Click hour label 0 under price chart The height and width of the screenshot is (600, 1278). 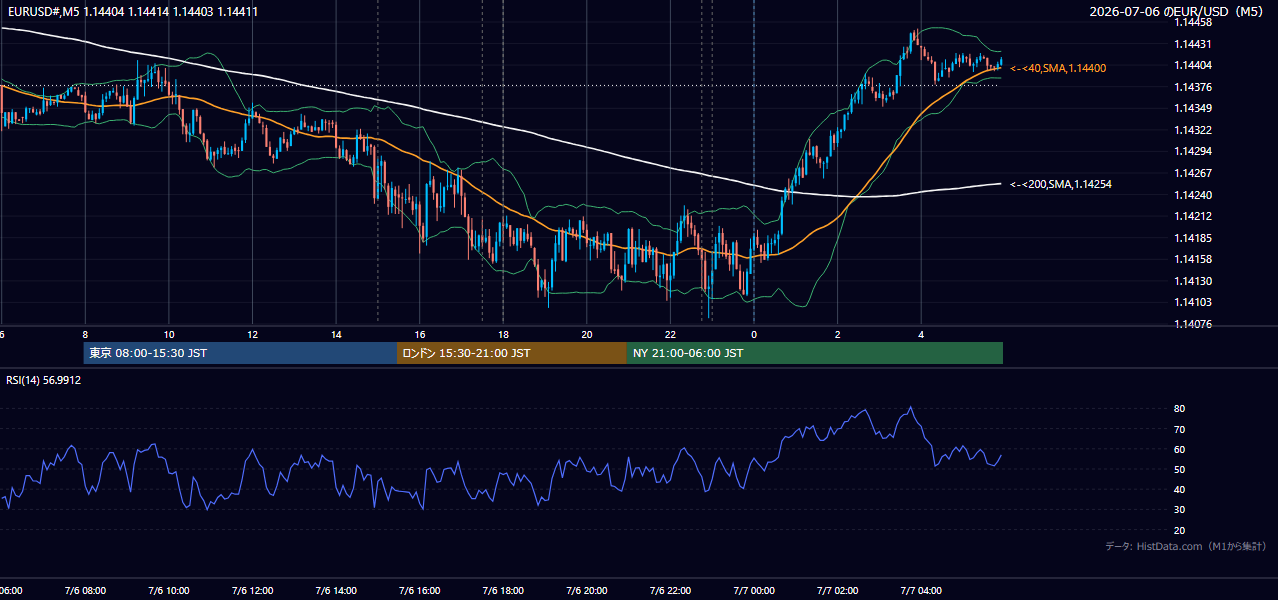click(x=754, y=334)
